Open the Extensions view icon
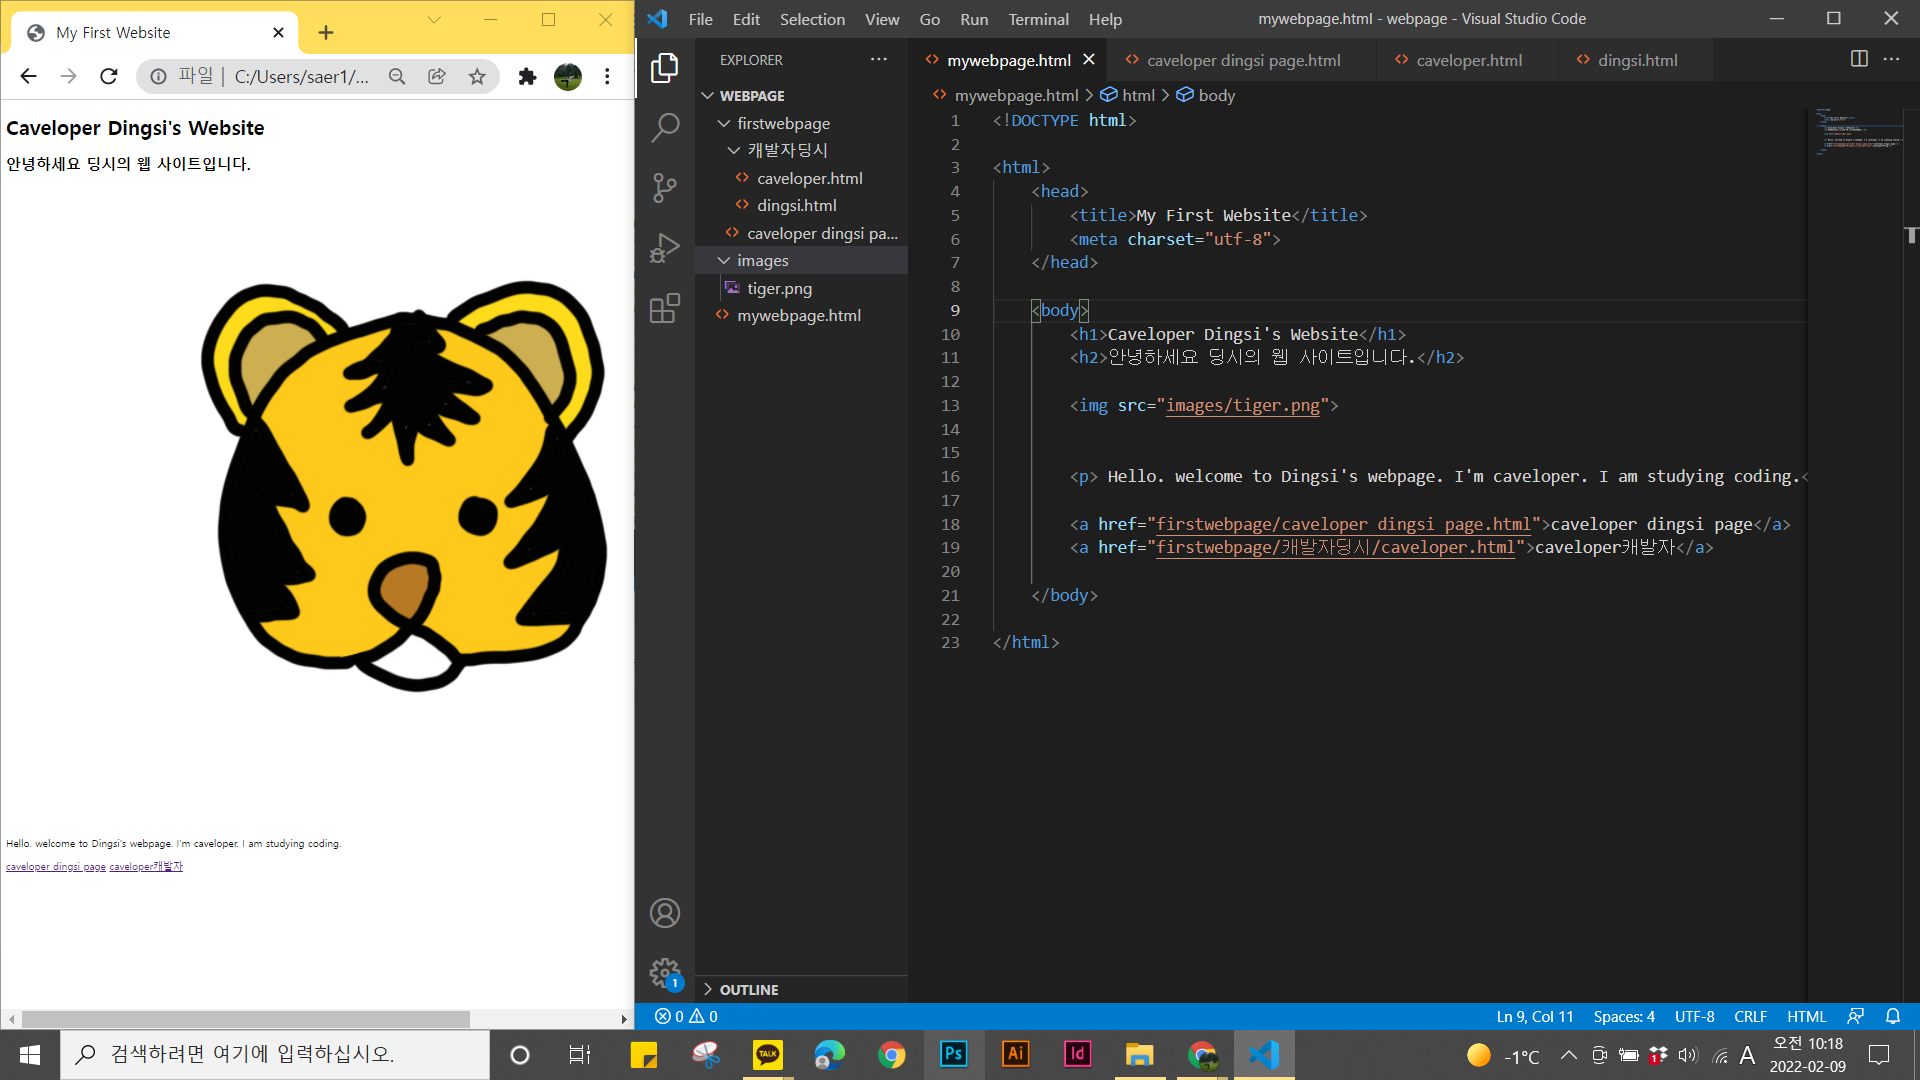 click(x=665, y=308)
